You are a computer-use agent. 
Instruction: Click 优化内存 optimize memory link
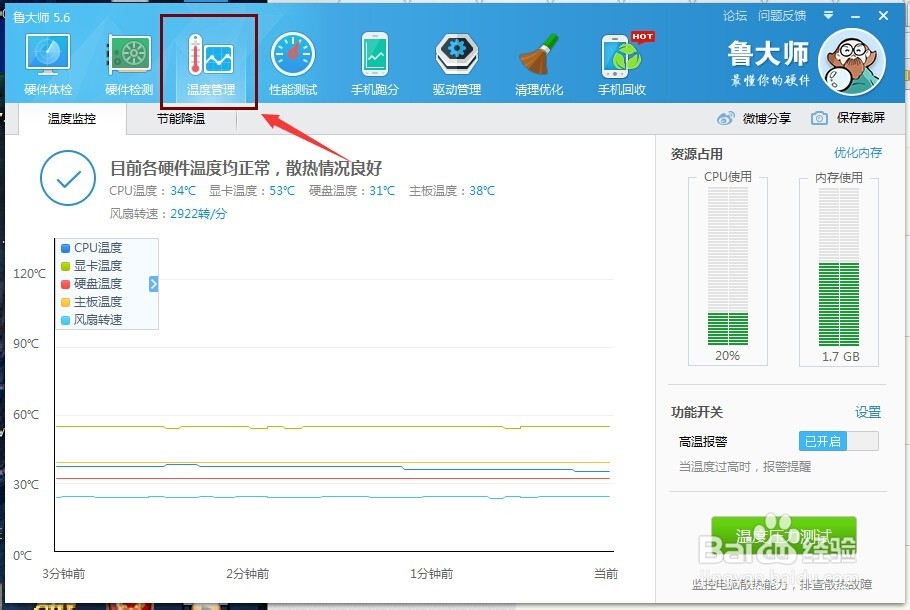(858, 153)
